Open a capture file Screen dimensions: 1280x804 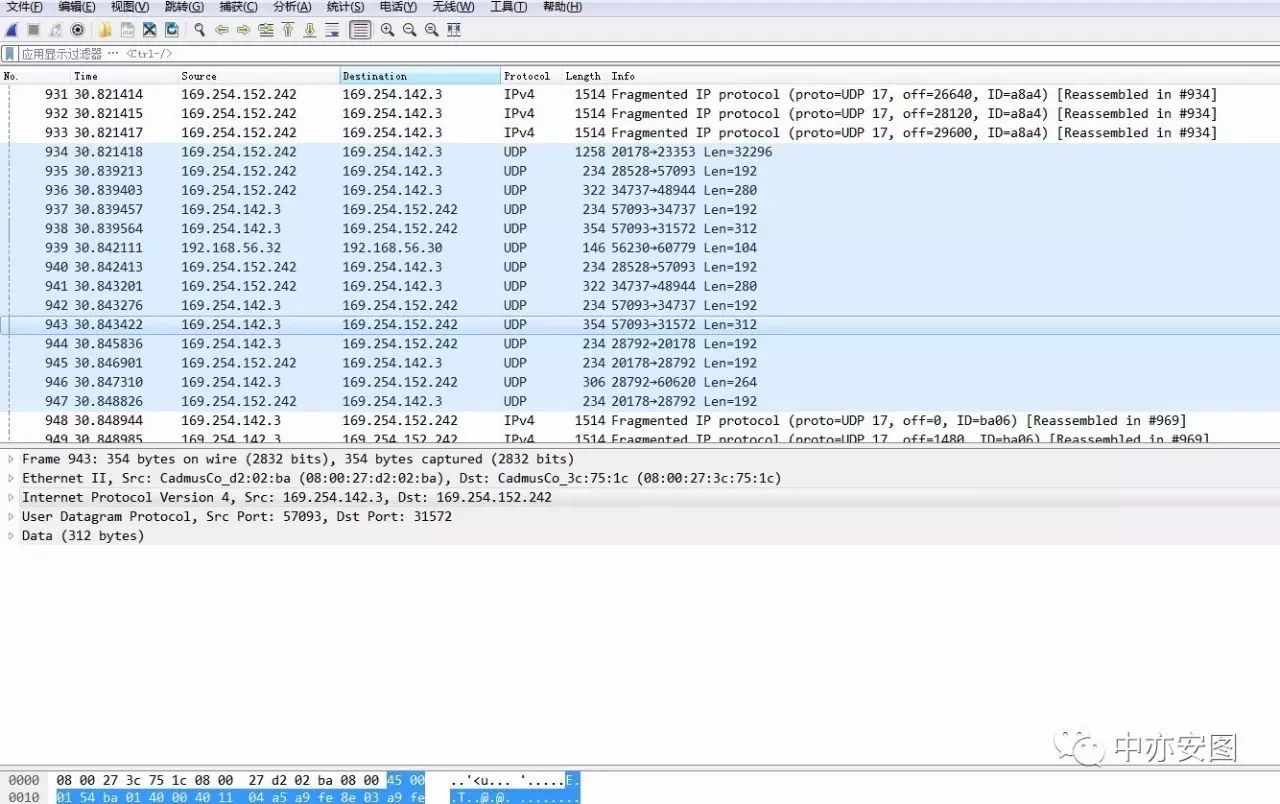coord(105,30)
